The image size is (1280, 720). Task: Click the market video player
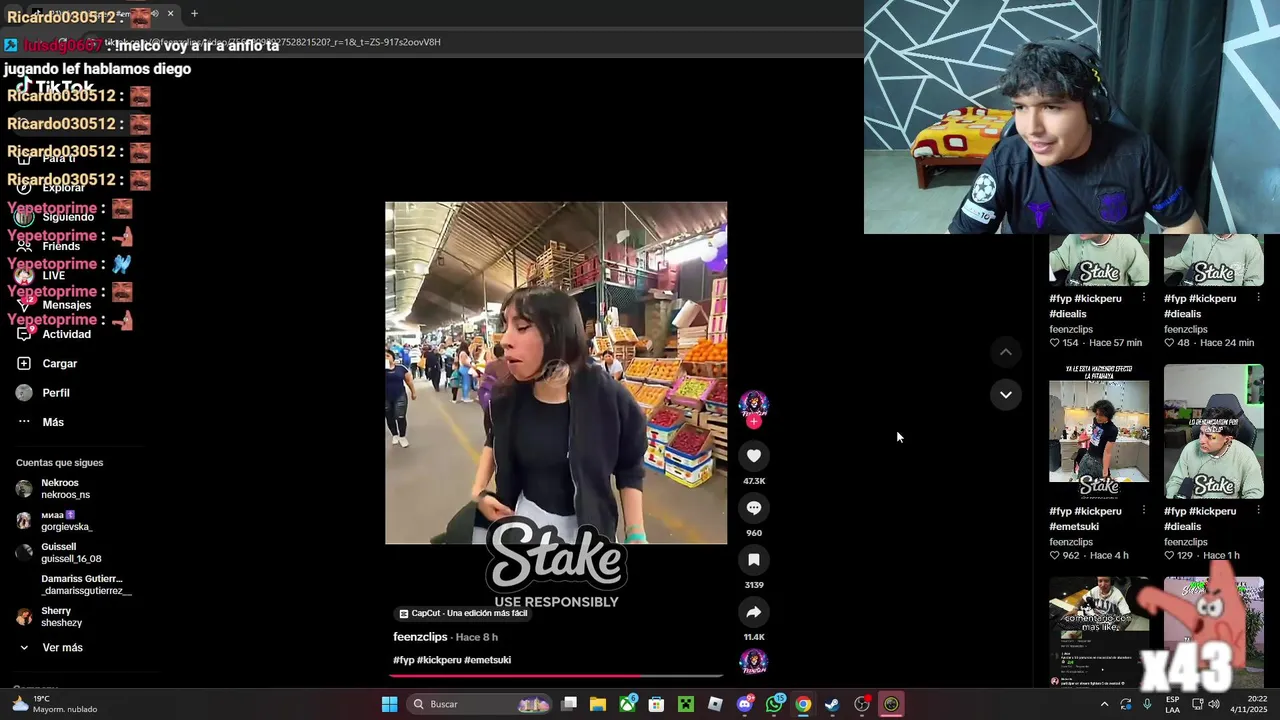[556, 373]
